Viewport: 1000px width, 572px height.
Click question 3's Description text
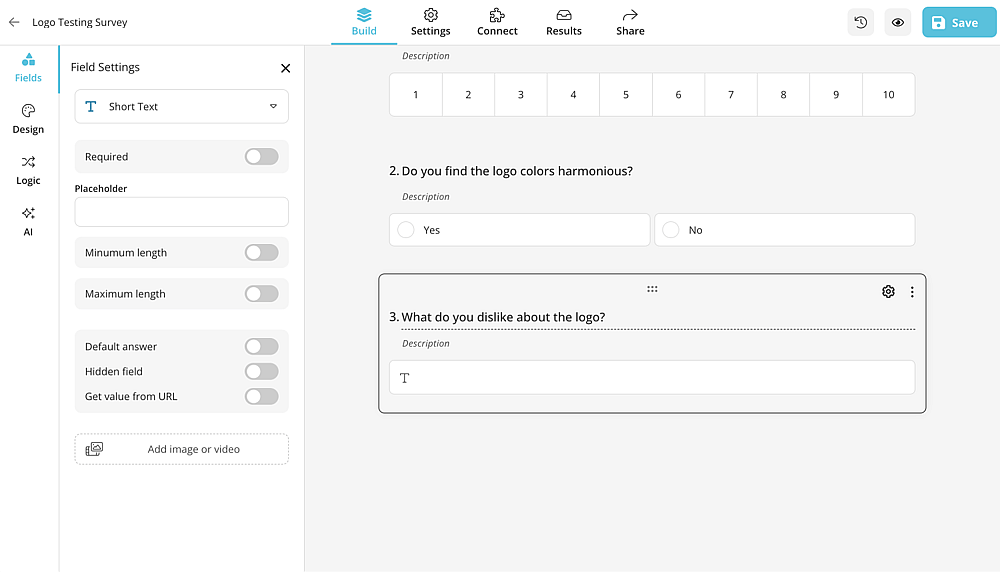[425, 343]
